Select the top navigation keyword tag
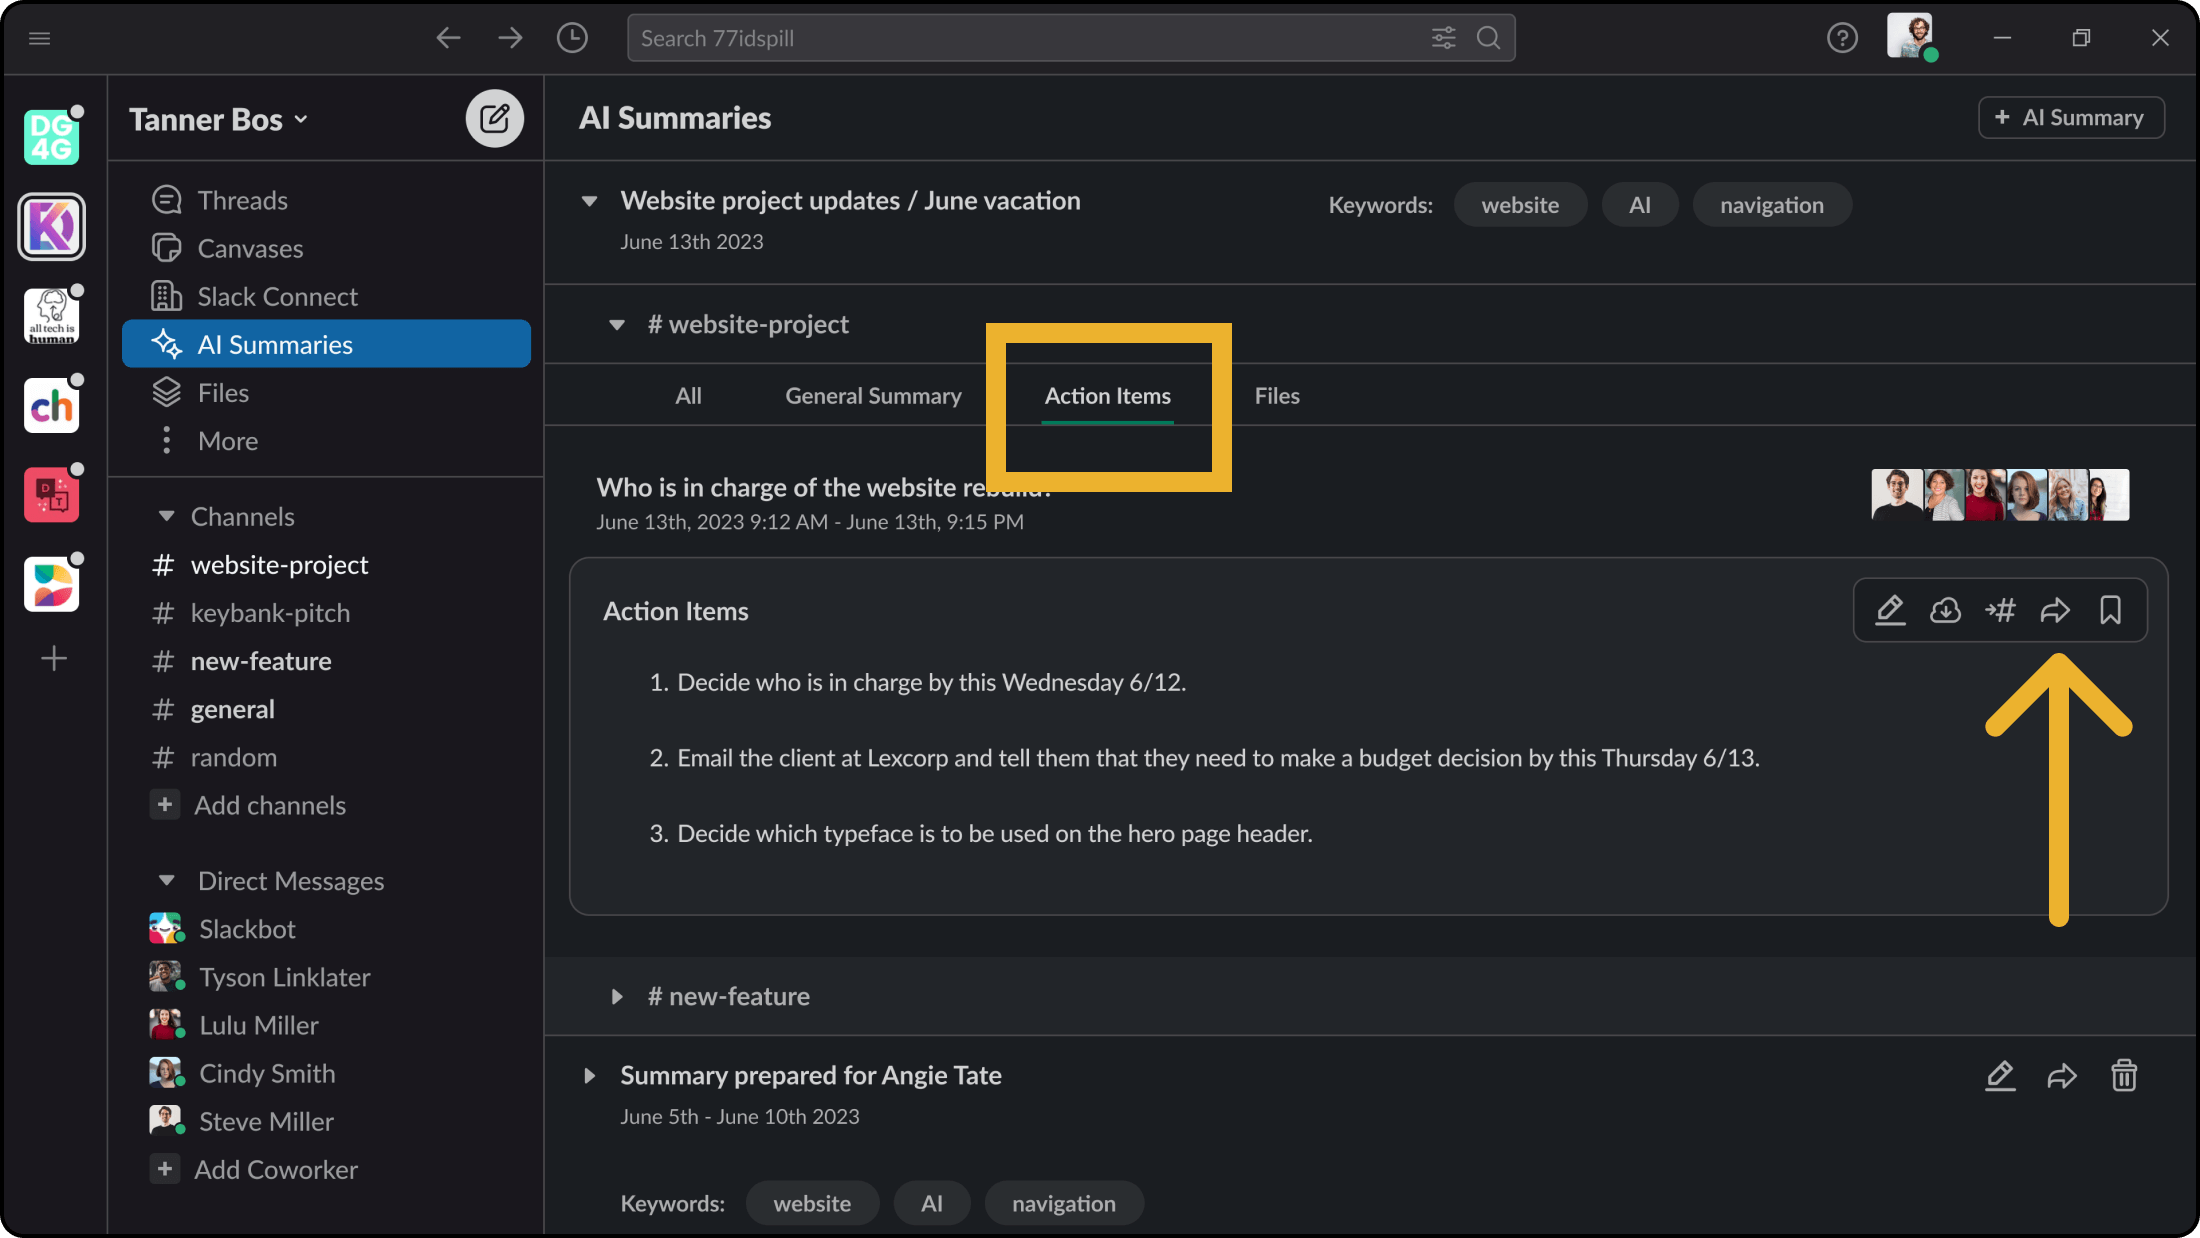 point(1772,205)
